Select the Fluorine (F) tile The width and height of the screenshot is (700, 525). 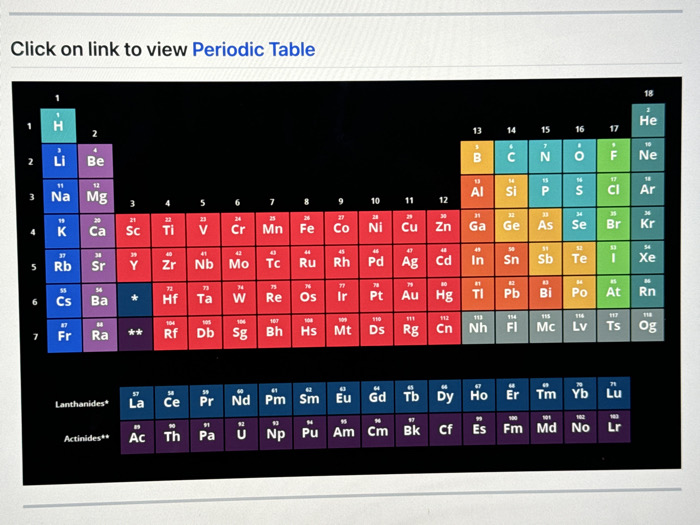coord(614,155)
